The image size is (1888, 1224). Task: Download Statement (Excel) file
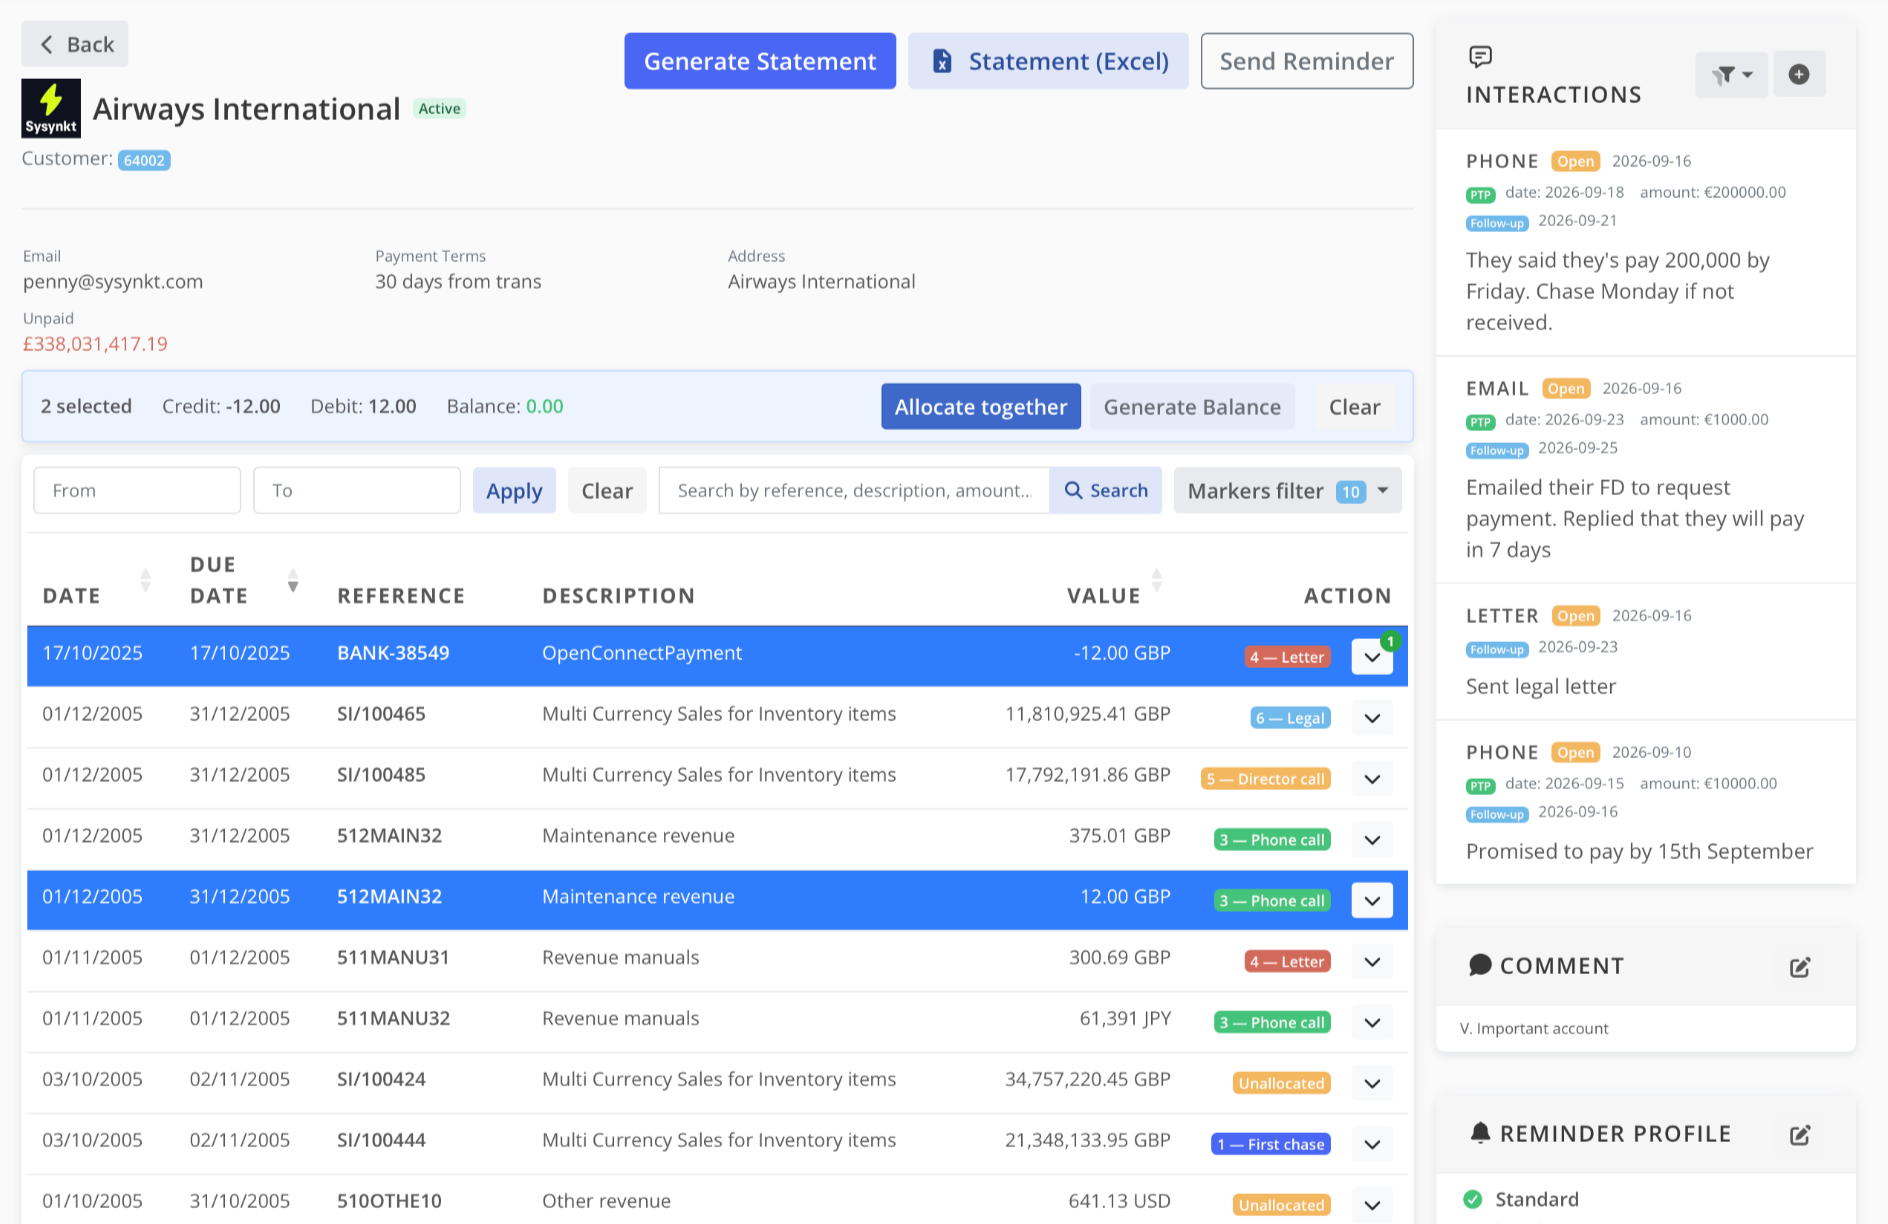1048,61
